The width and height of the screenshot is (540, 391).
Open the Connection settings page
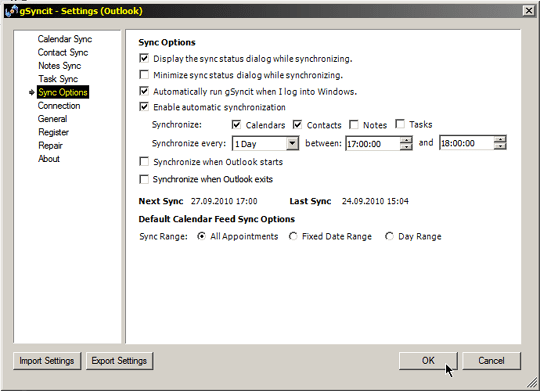tap(59, 105)
